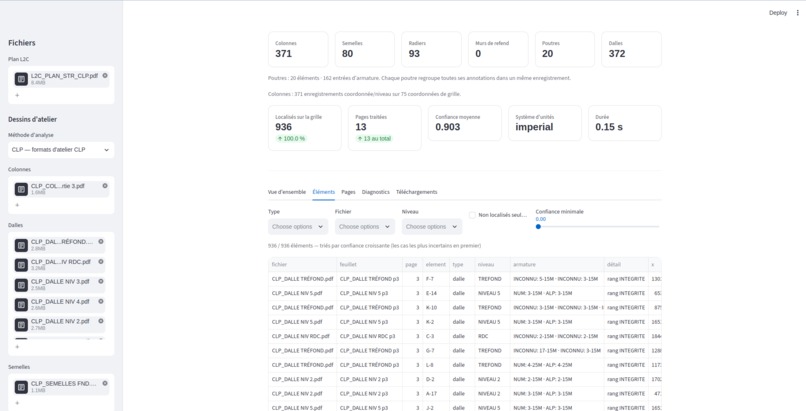Click the Poutres 20 metric card
This screenshot has height=411, width=806.
point(565,49)
